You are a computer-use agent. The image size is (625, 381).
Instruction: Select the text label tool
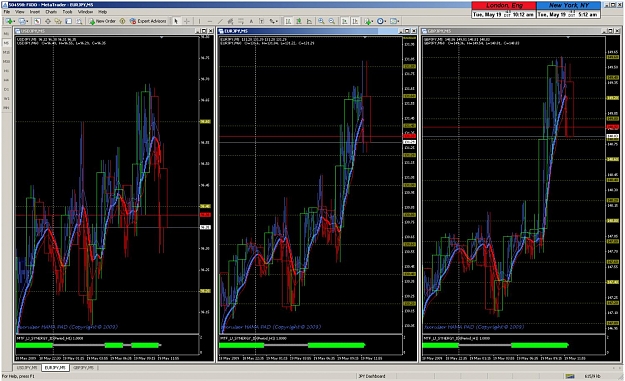click(262, 21)
